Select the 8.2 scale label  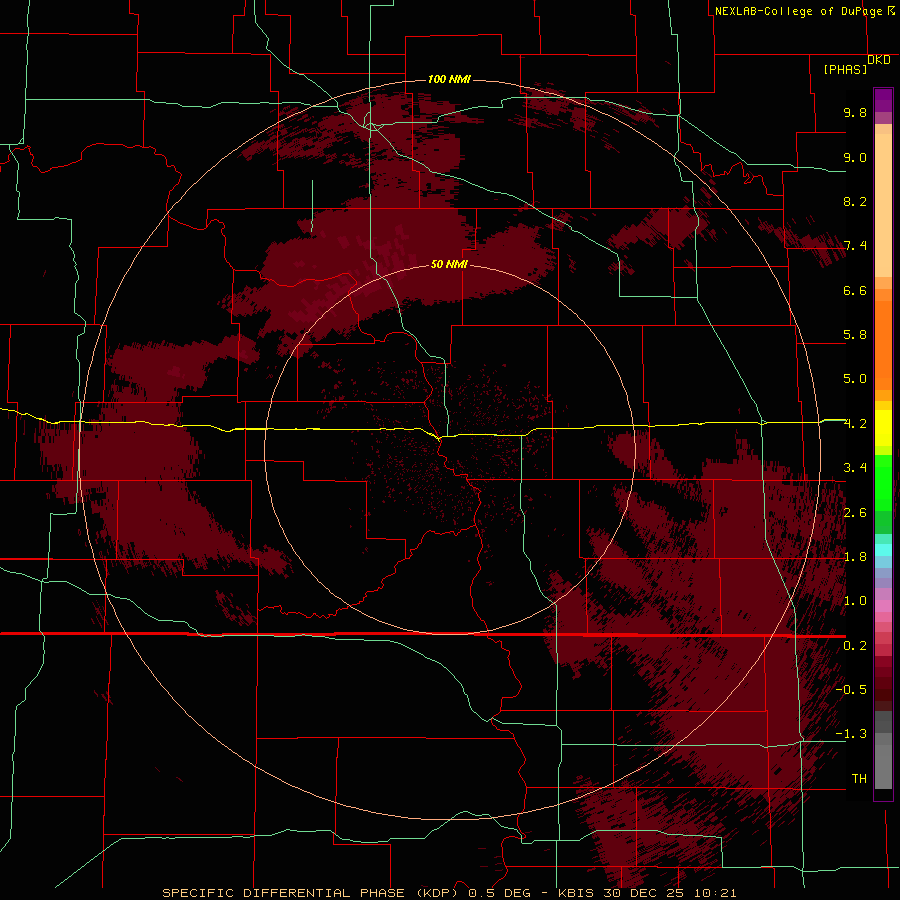pyautogui.click(x=855, y=201)
